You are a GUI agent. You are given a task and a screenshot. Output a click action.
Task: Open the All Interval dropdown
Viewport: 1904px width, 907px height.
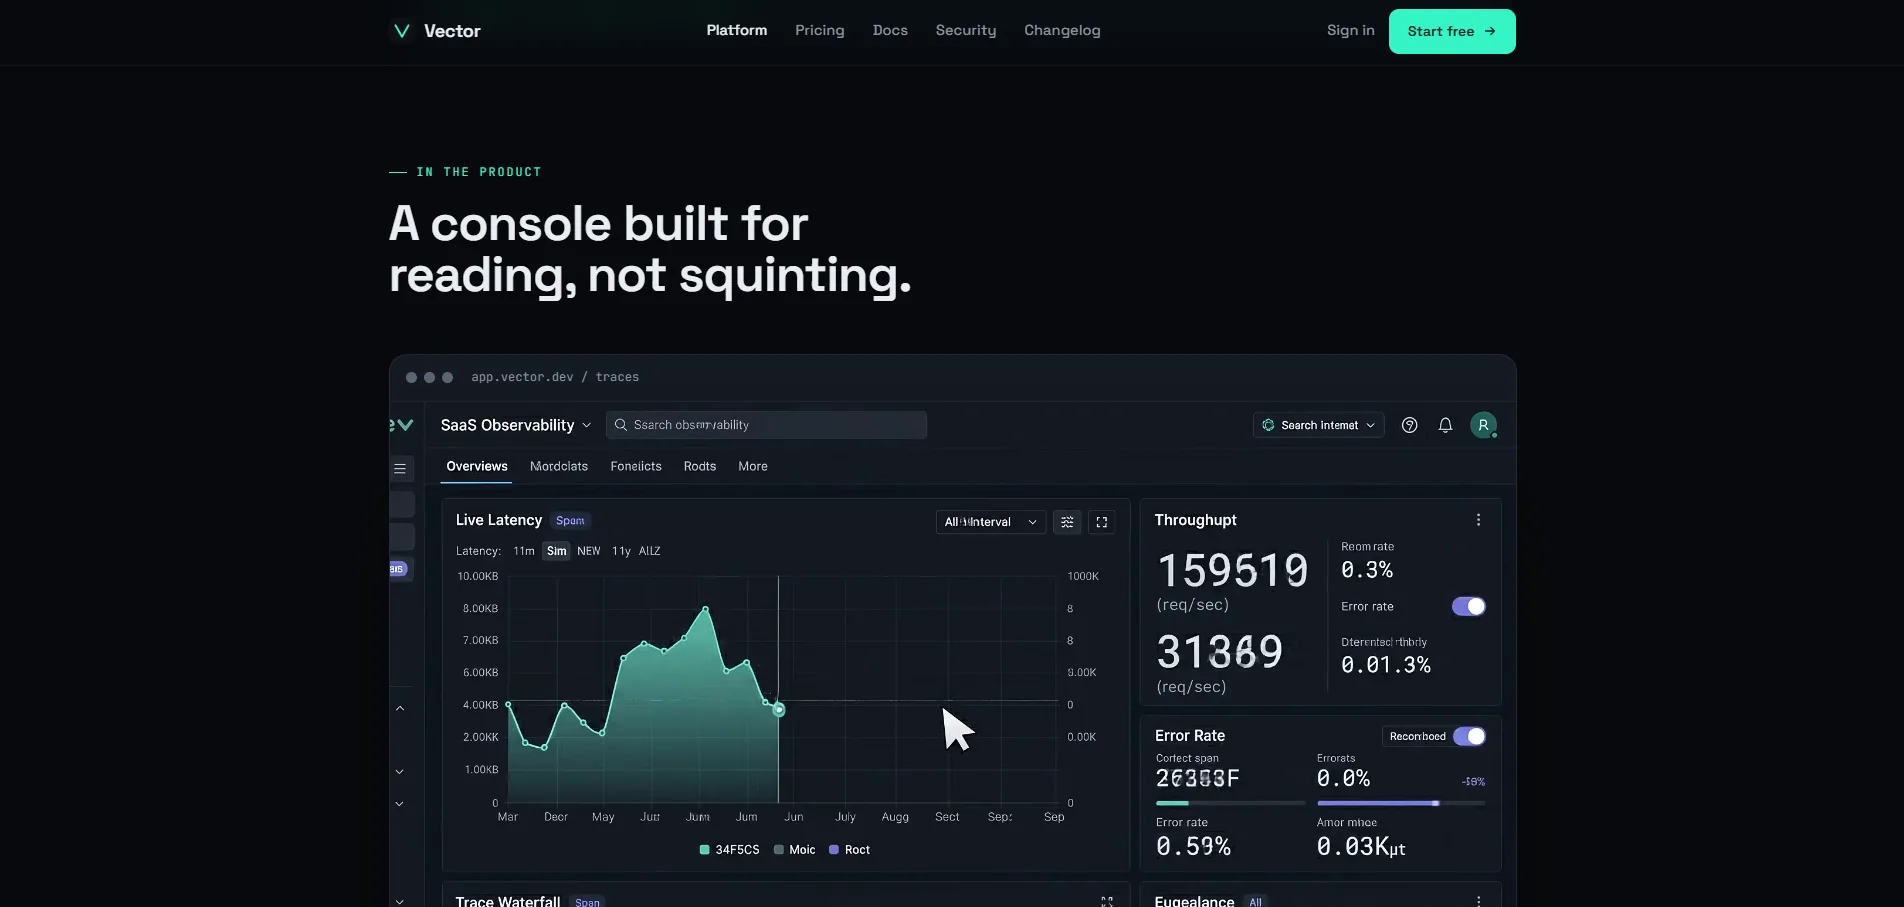pyautogui.click(x=991, y=522)
